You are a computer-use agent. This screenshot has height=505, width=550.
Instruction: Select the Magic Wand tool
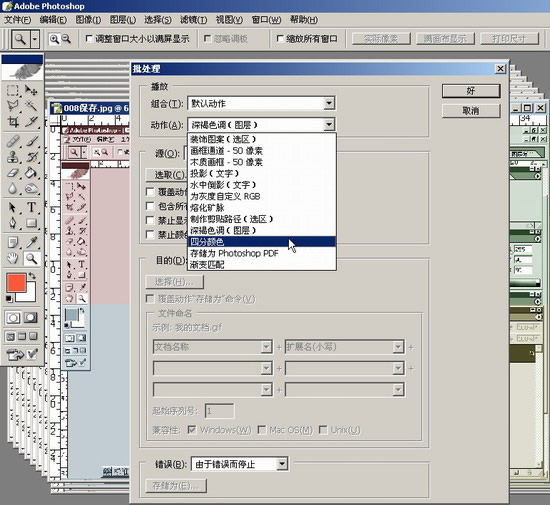(x=31, y=106)
